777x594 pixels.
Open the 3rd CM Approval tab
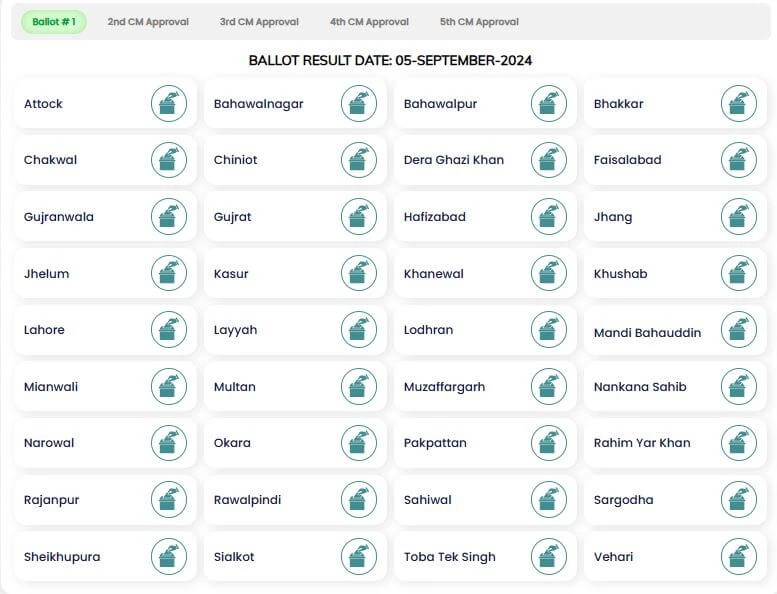click(x=259, y=22)
